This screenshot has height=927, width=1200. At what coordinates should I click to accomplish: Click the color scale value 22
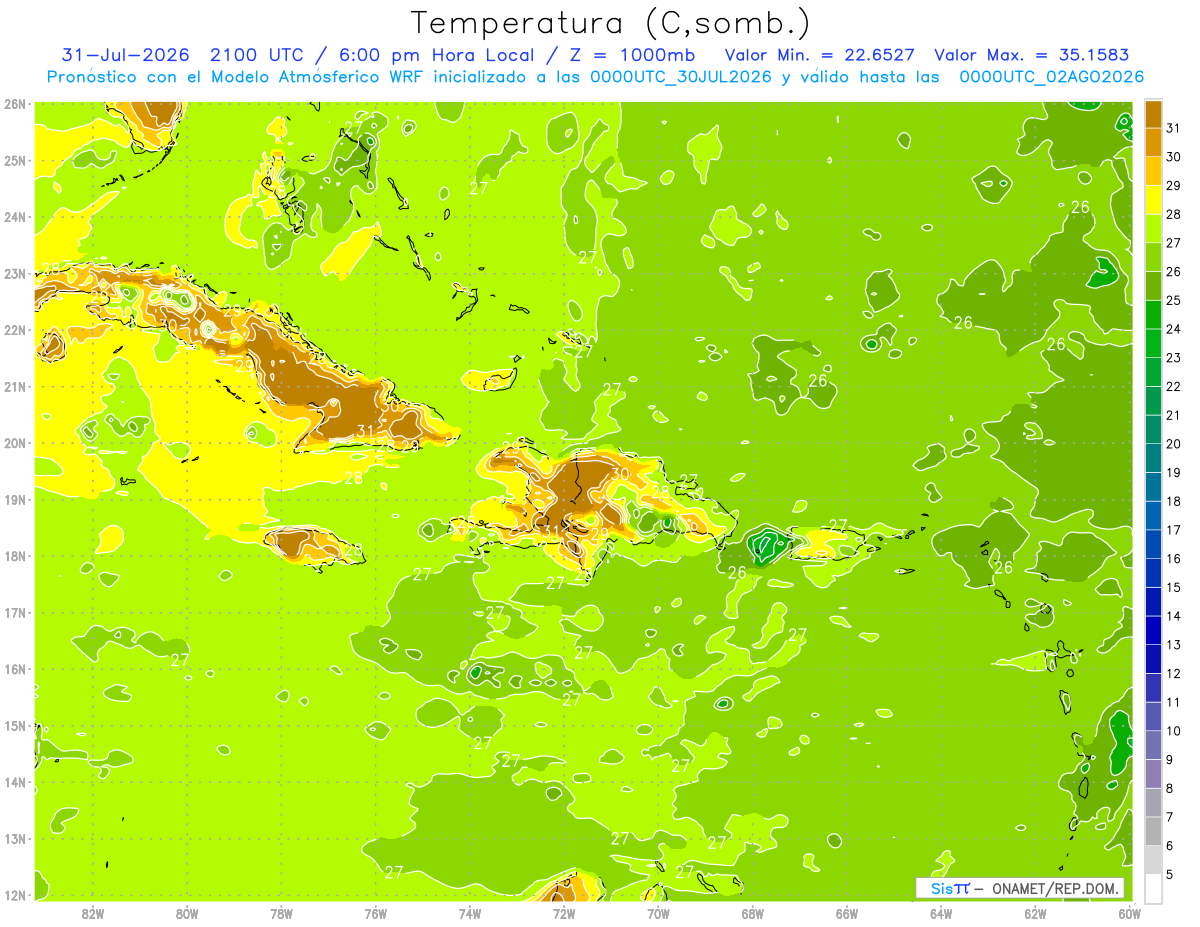(1174, 386)
